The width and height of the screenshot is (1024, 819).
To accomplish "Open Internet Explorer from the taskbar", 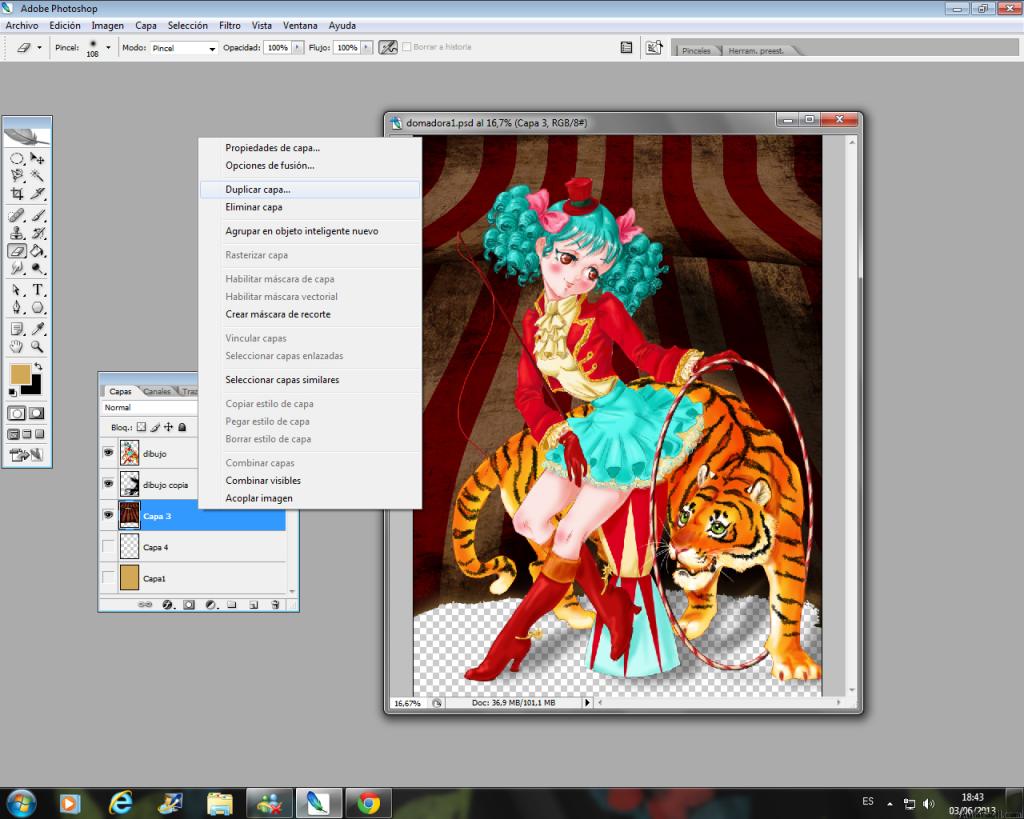I will pyautogui.click(x=120, y=802).
